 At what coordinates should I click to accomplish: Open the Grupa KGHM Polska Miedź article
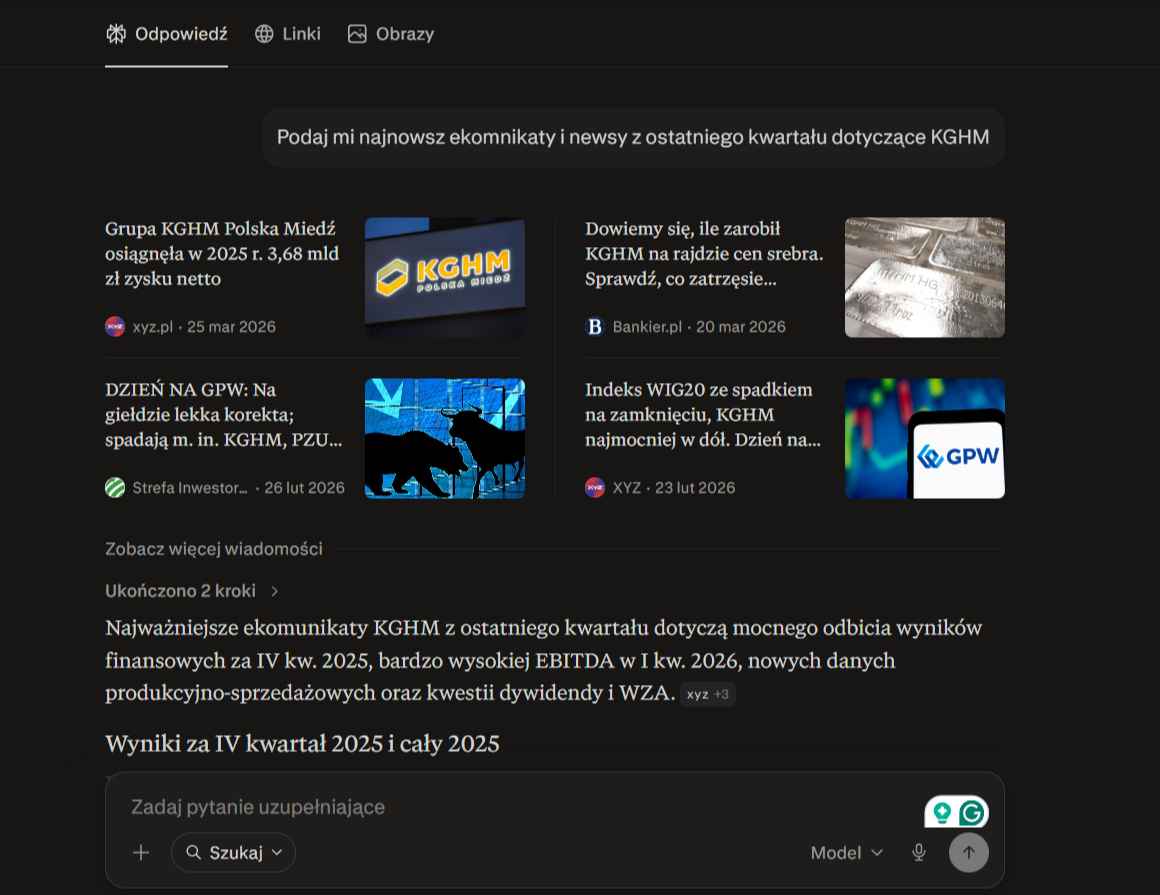[x=222, y=254]
